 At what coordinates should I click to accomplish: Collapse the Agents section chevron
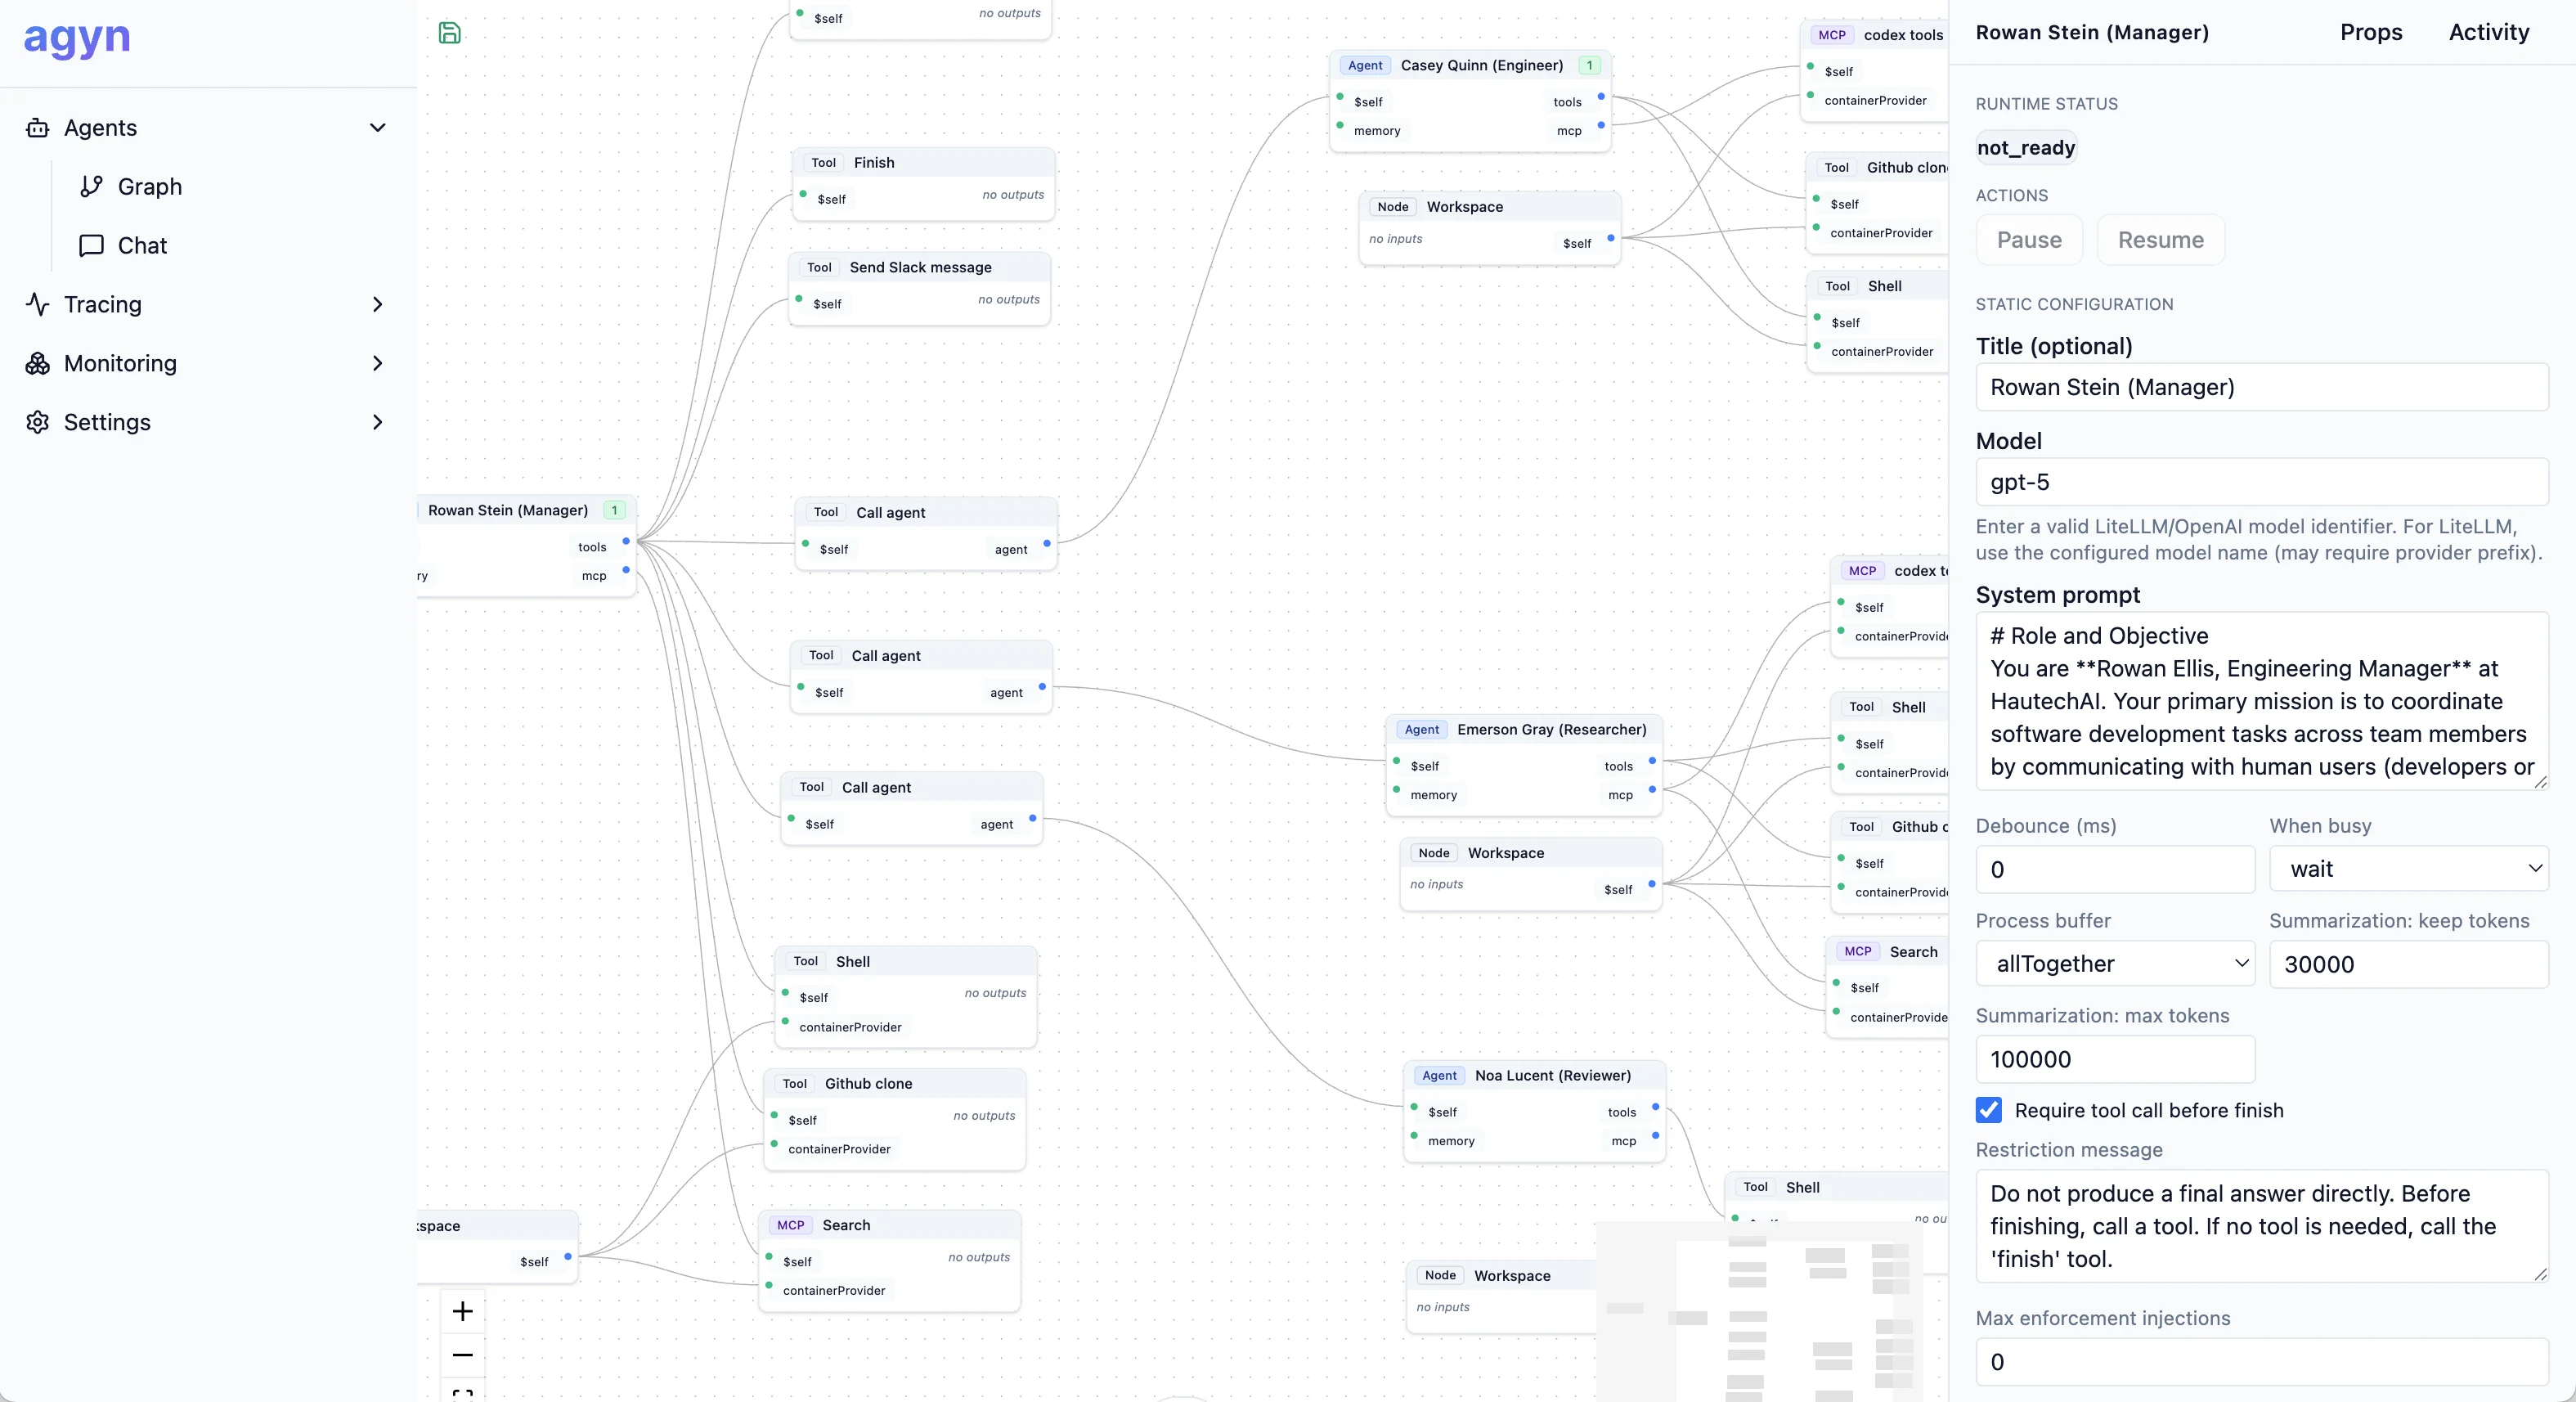(x=378, y=128)
